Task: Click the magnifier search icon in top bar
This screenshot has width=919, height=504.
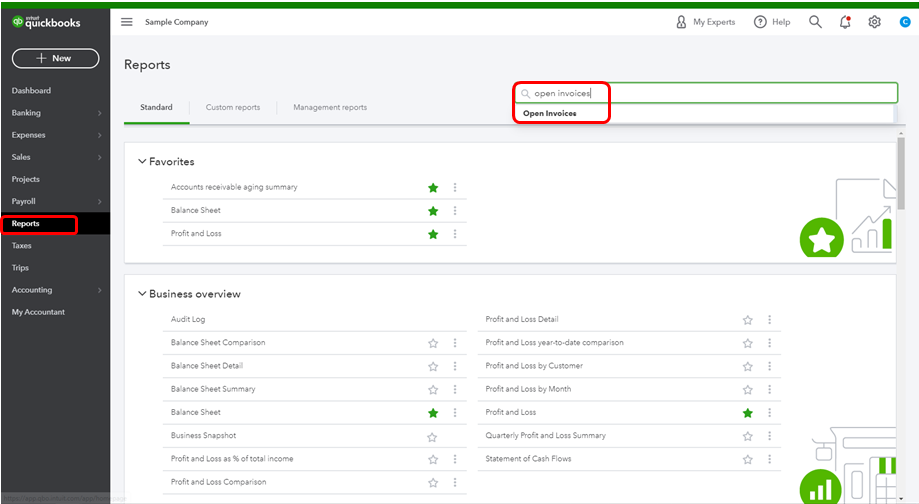Action: pos(815,22)
